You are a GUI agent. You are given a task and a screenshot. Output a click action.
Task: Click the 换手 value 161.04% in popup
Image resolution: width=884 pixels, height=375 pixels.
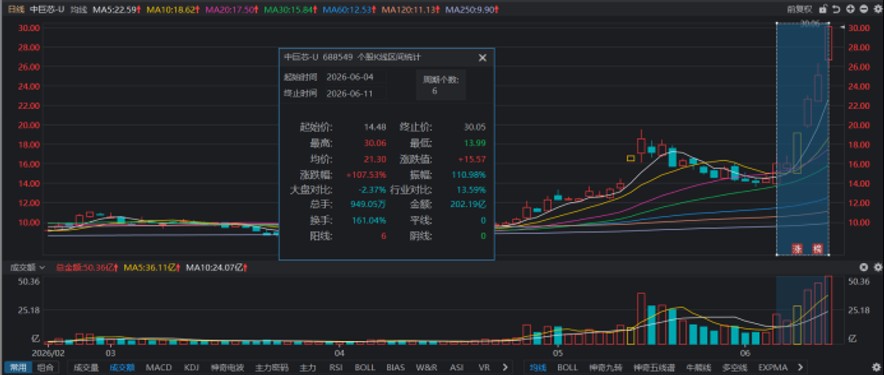[369, 220]
